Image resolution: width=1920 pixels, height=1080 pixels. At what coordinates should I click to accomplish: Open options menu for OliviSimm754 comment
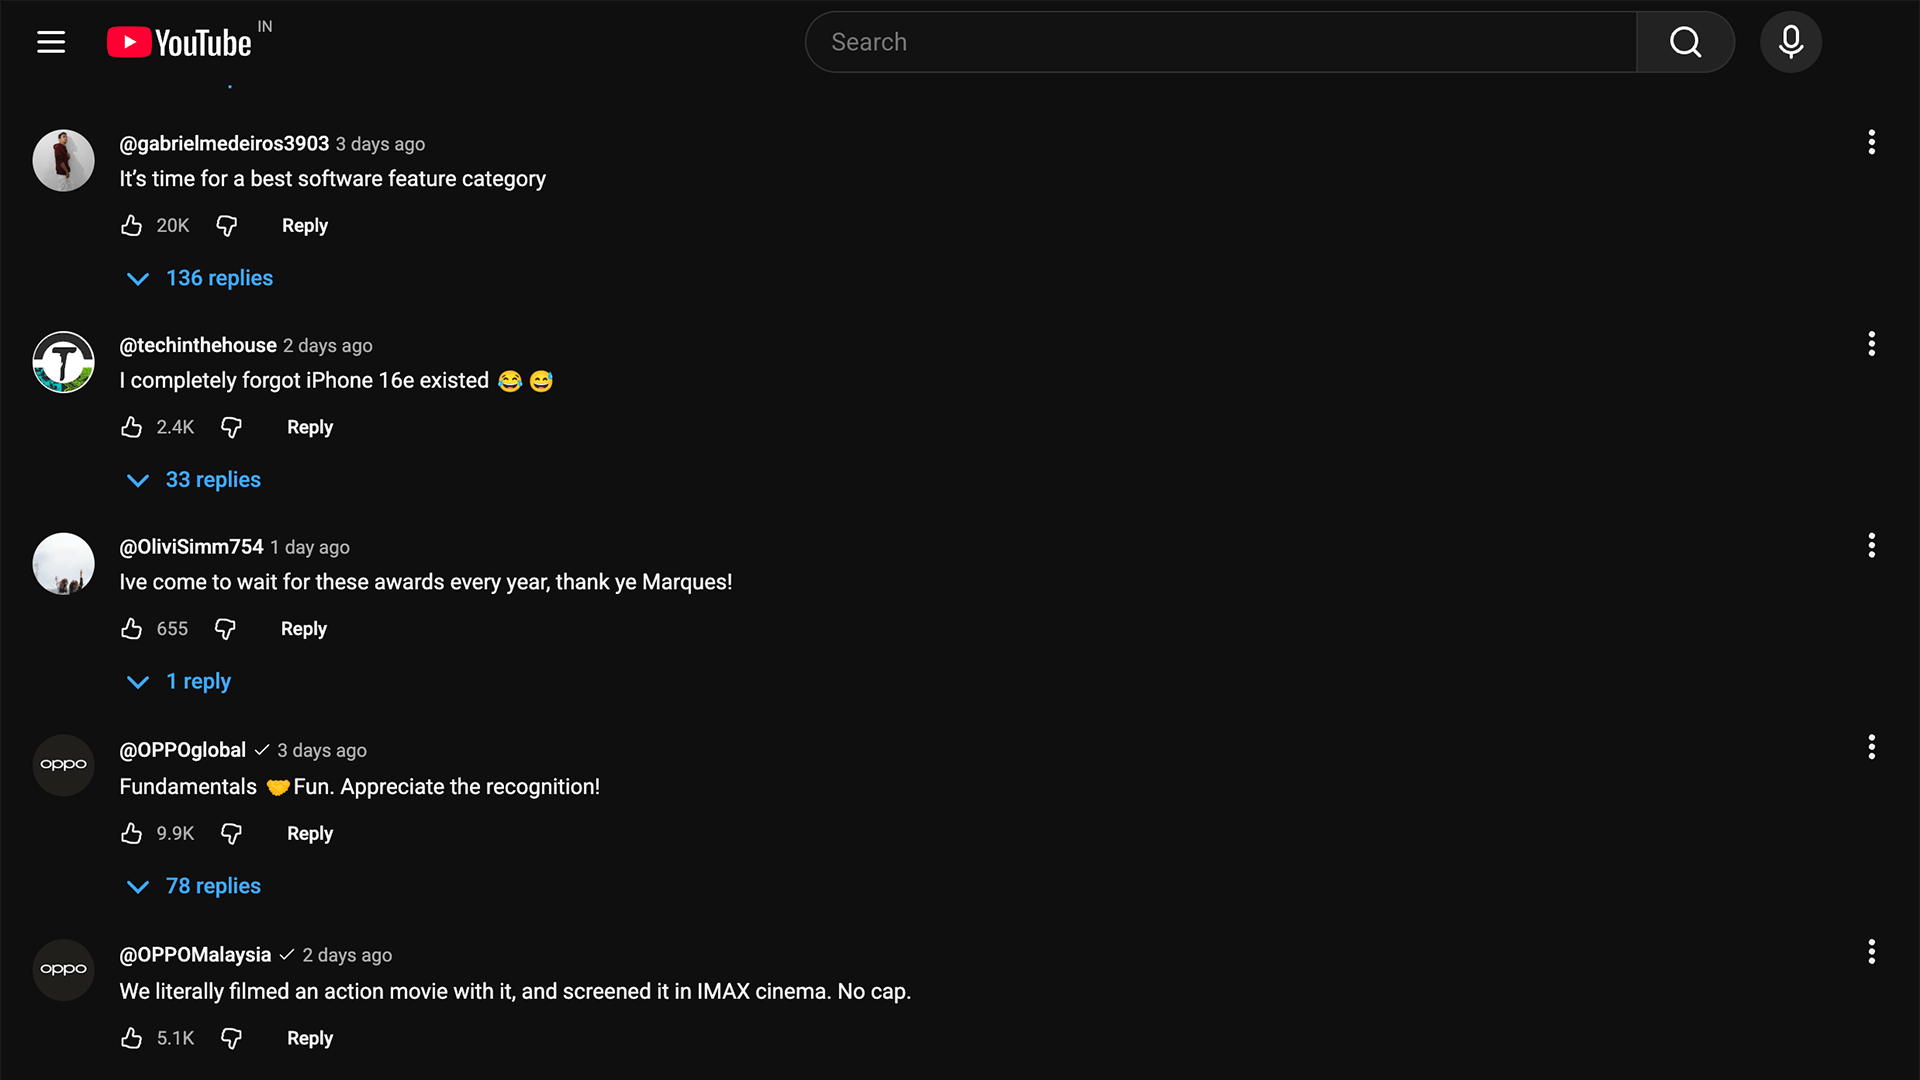click(1871, 545)
